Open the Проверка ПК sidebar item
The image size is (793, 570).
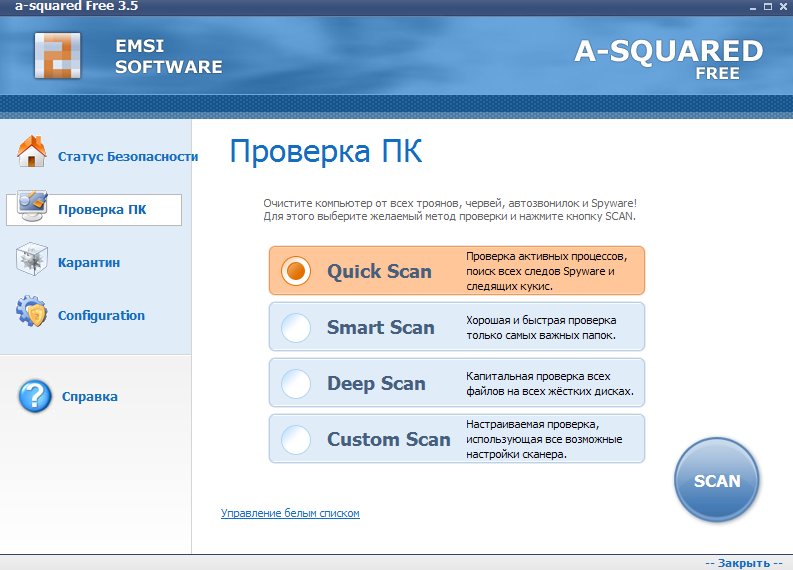[x=94, y=209]
